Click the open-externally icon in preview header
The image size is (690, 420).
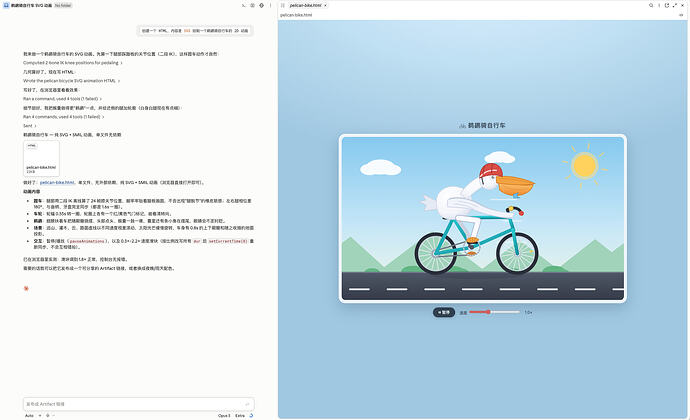667,5
